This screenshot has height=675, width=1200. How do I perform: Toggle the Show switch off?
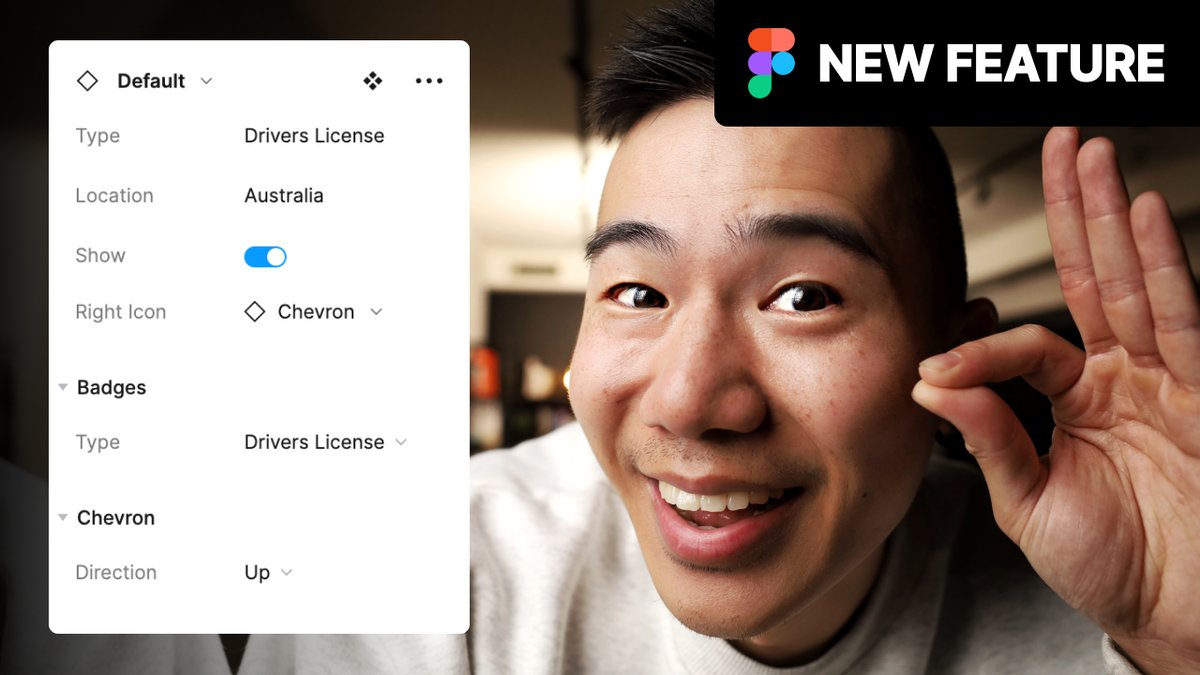[x=265, y=257]
